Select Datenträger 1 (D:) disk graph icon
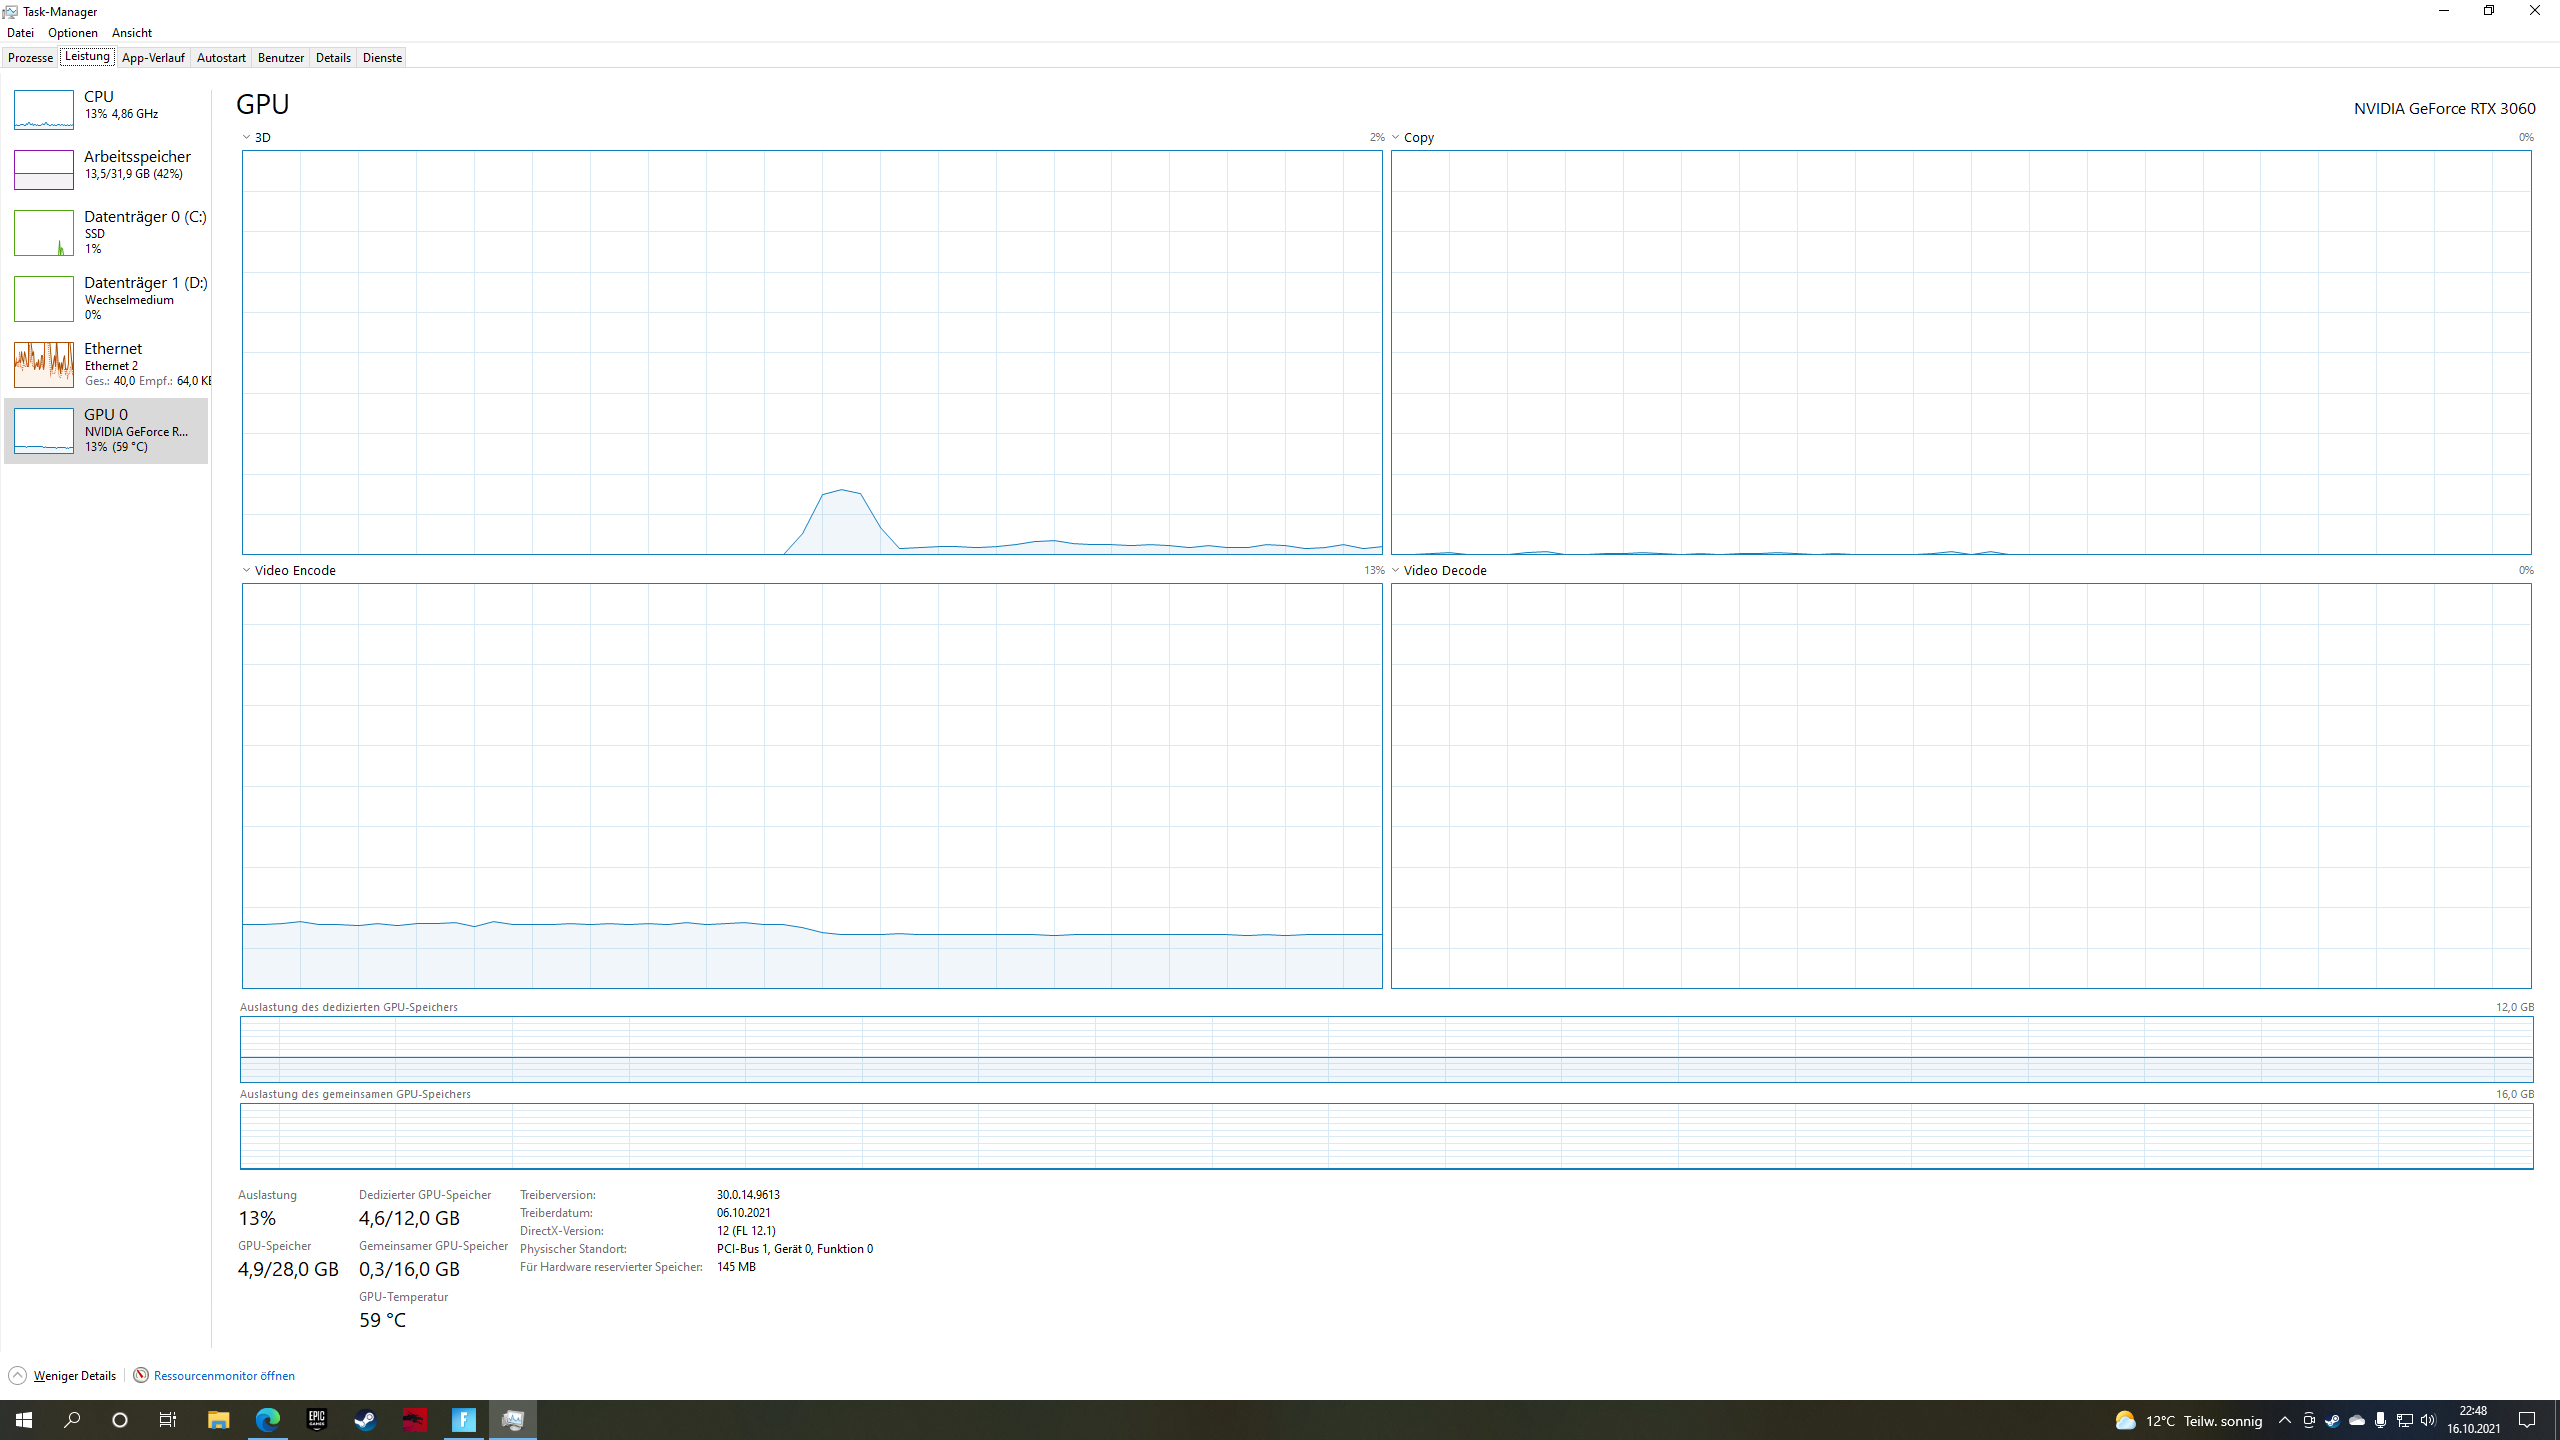The image size is (2560, 1440). (43, 299)
